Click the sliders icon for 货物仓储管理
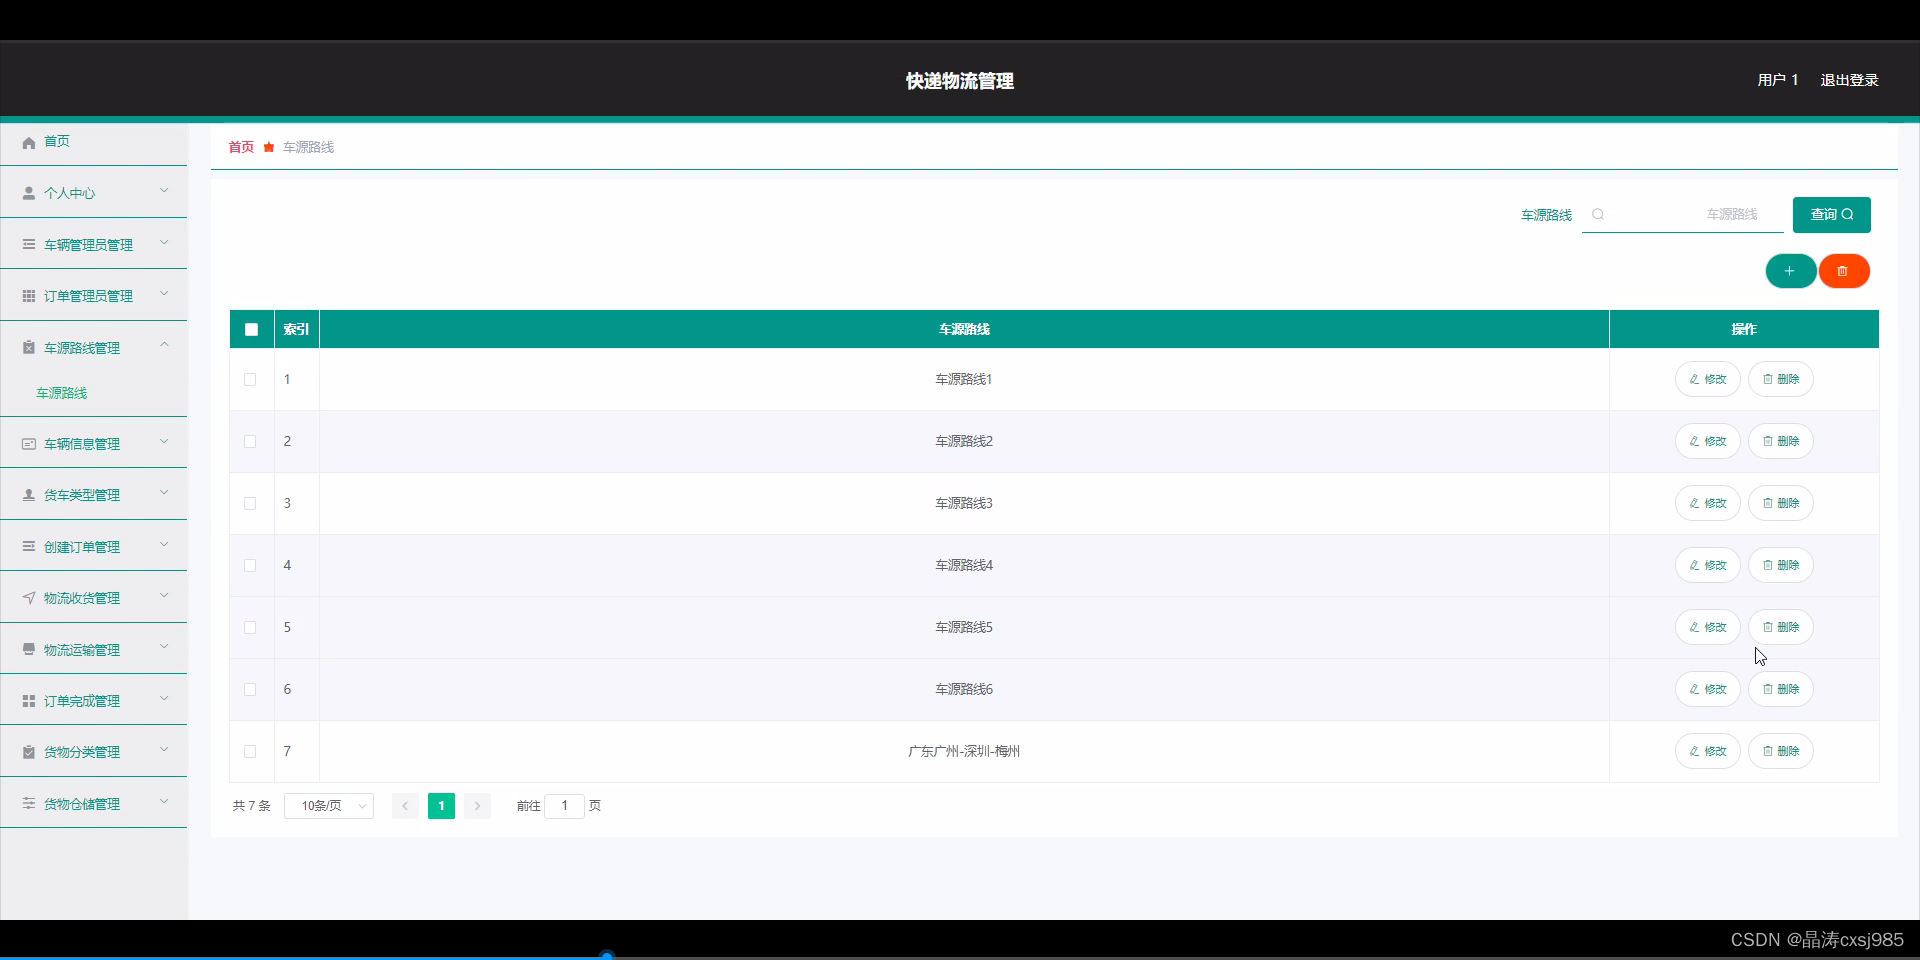This screenshot has width=1920, height=960. (29, 804)
